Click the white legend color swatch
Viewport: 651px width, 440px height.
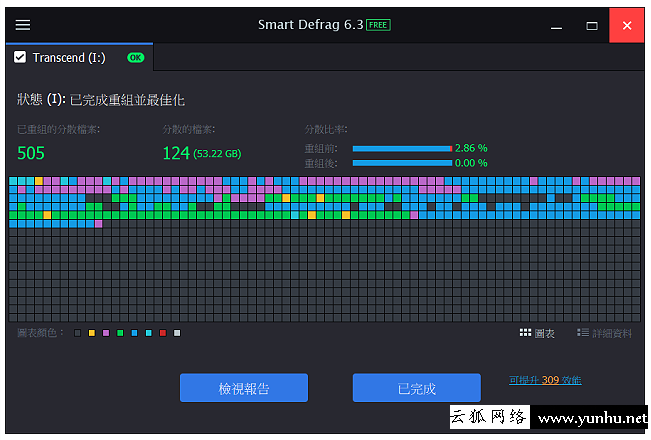click(x=177, y=333)
